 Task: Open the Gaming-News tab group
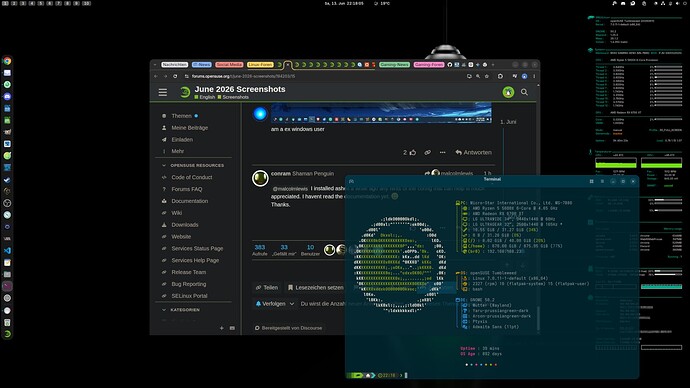394,65
